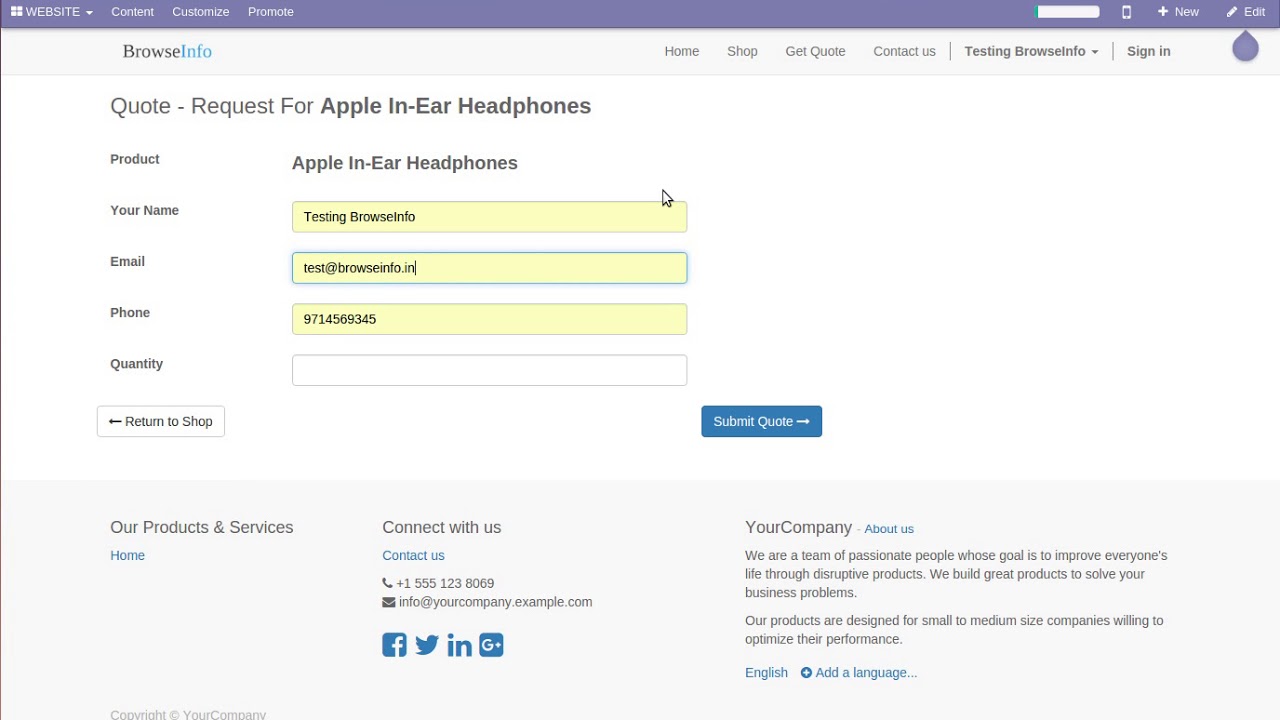Open the Content menu

[x=132, y=12]
